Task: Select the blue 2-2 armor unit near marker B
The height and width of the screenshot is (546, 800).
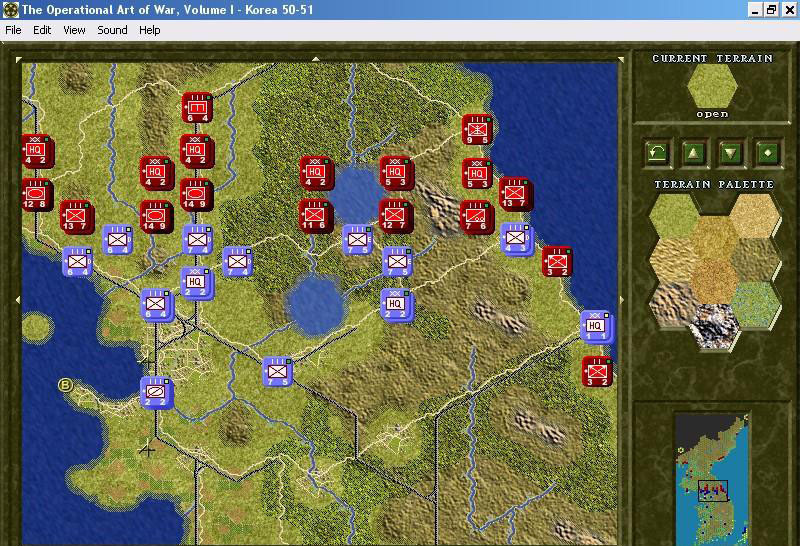Action: click(156, 392)
